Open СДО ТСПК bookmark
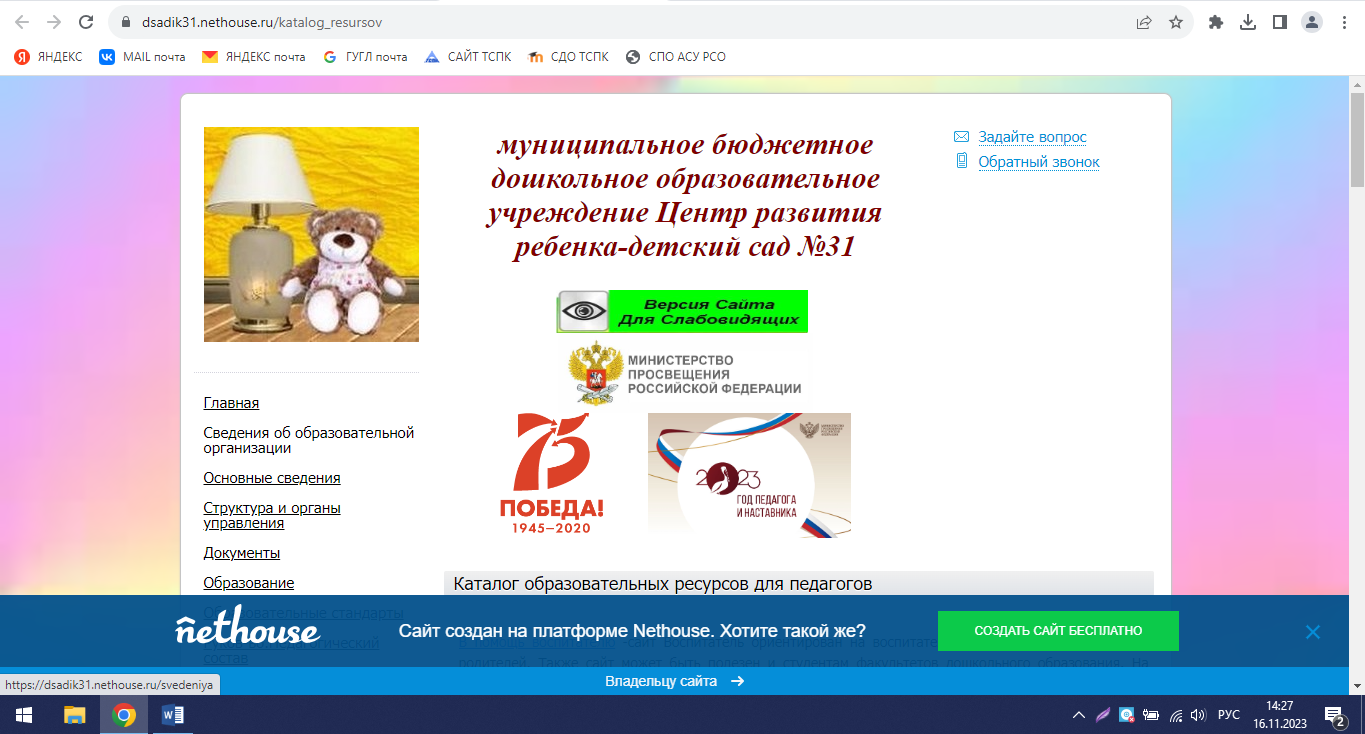 568,57
